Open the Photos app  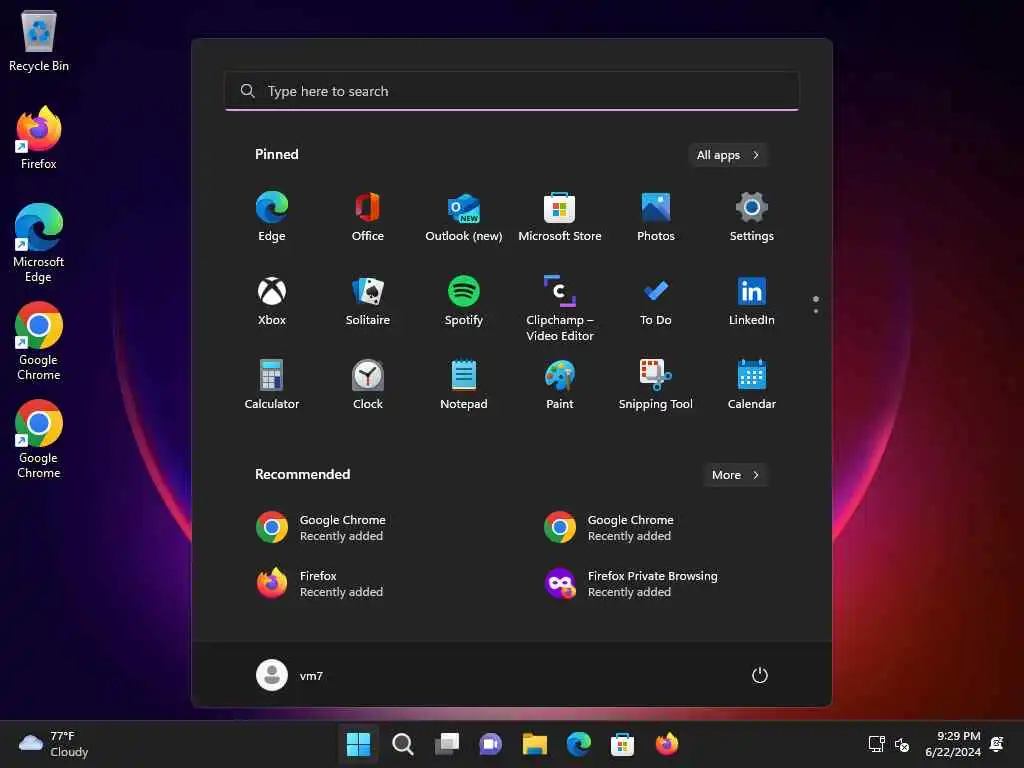[656, 217]
